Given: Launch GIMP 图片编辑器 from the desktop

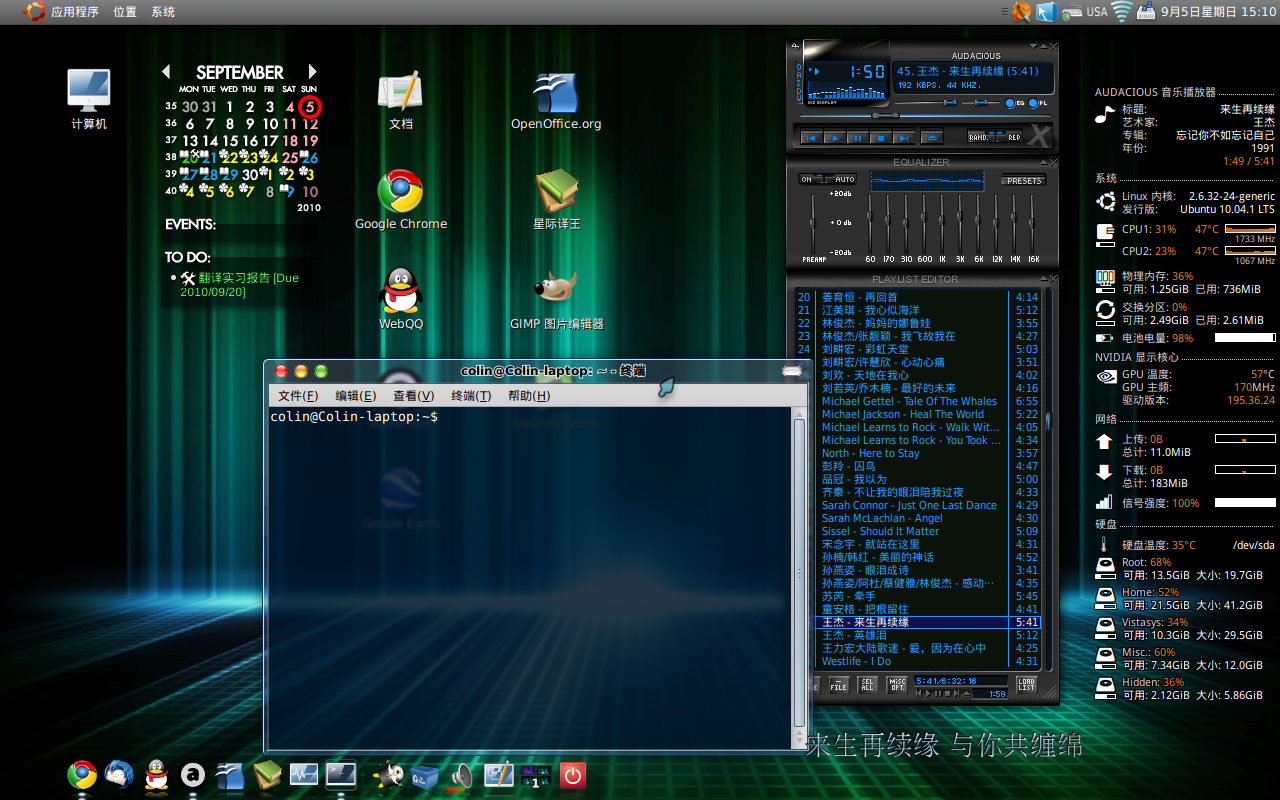Looking at the screenshot, I should [x=557, y=300].
